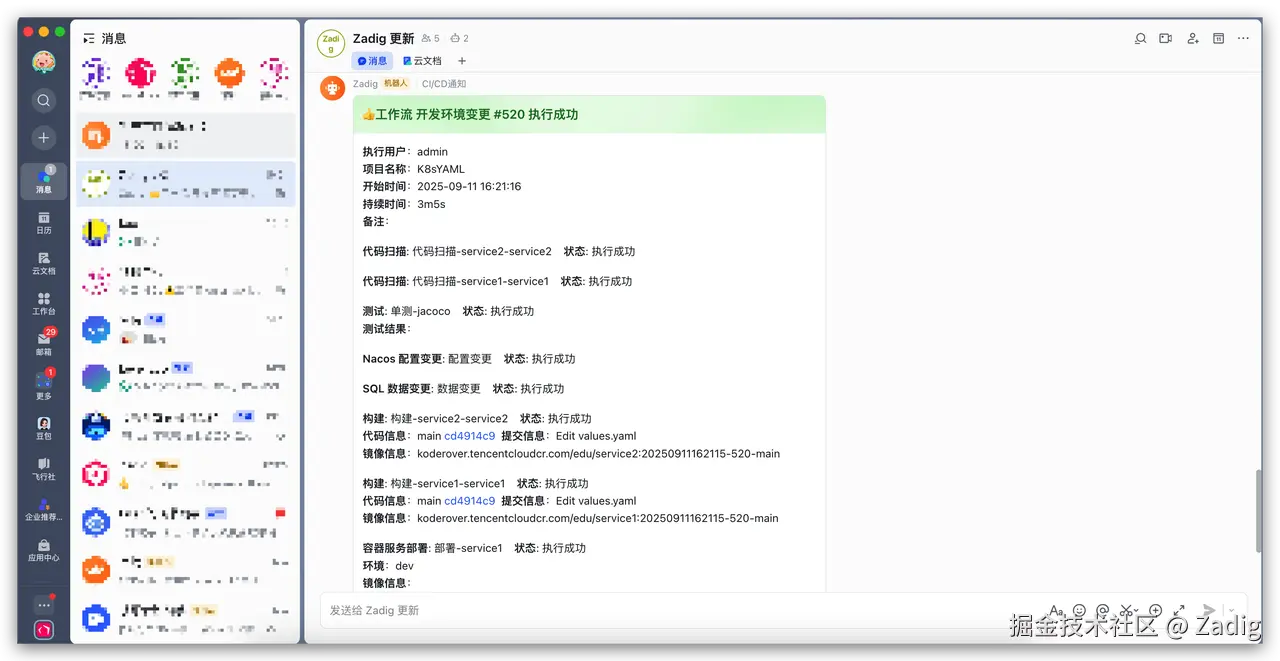Click the Nacos 配置变更 status line
This screenshot has width=1280, height=661.
click(469, 359)
